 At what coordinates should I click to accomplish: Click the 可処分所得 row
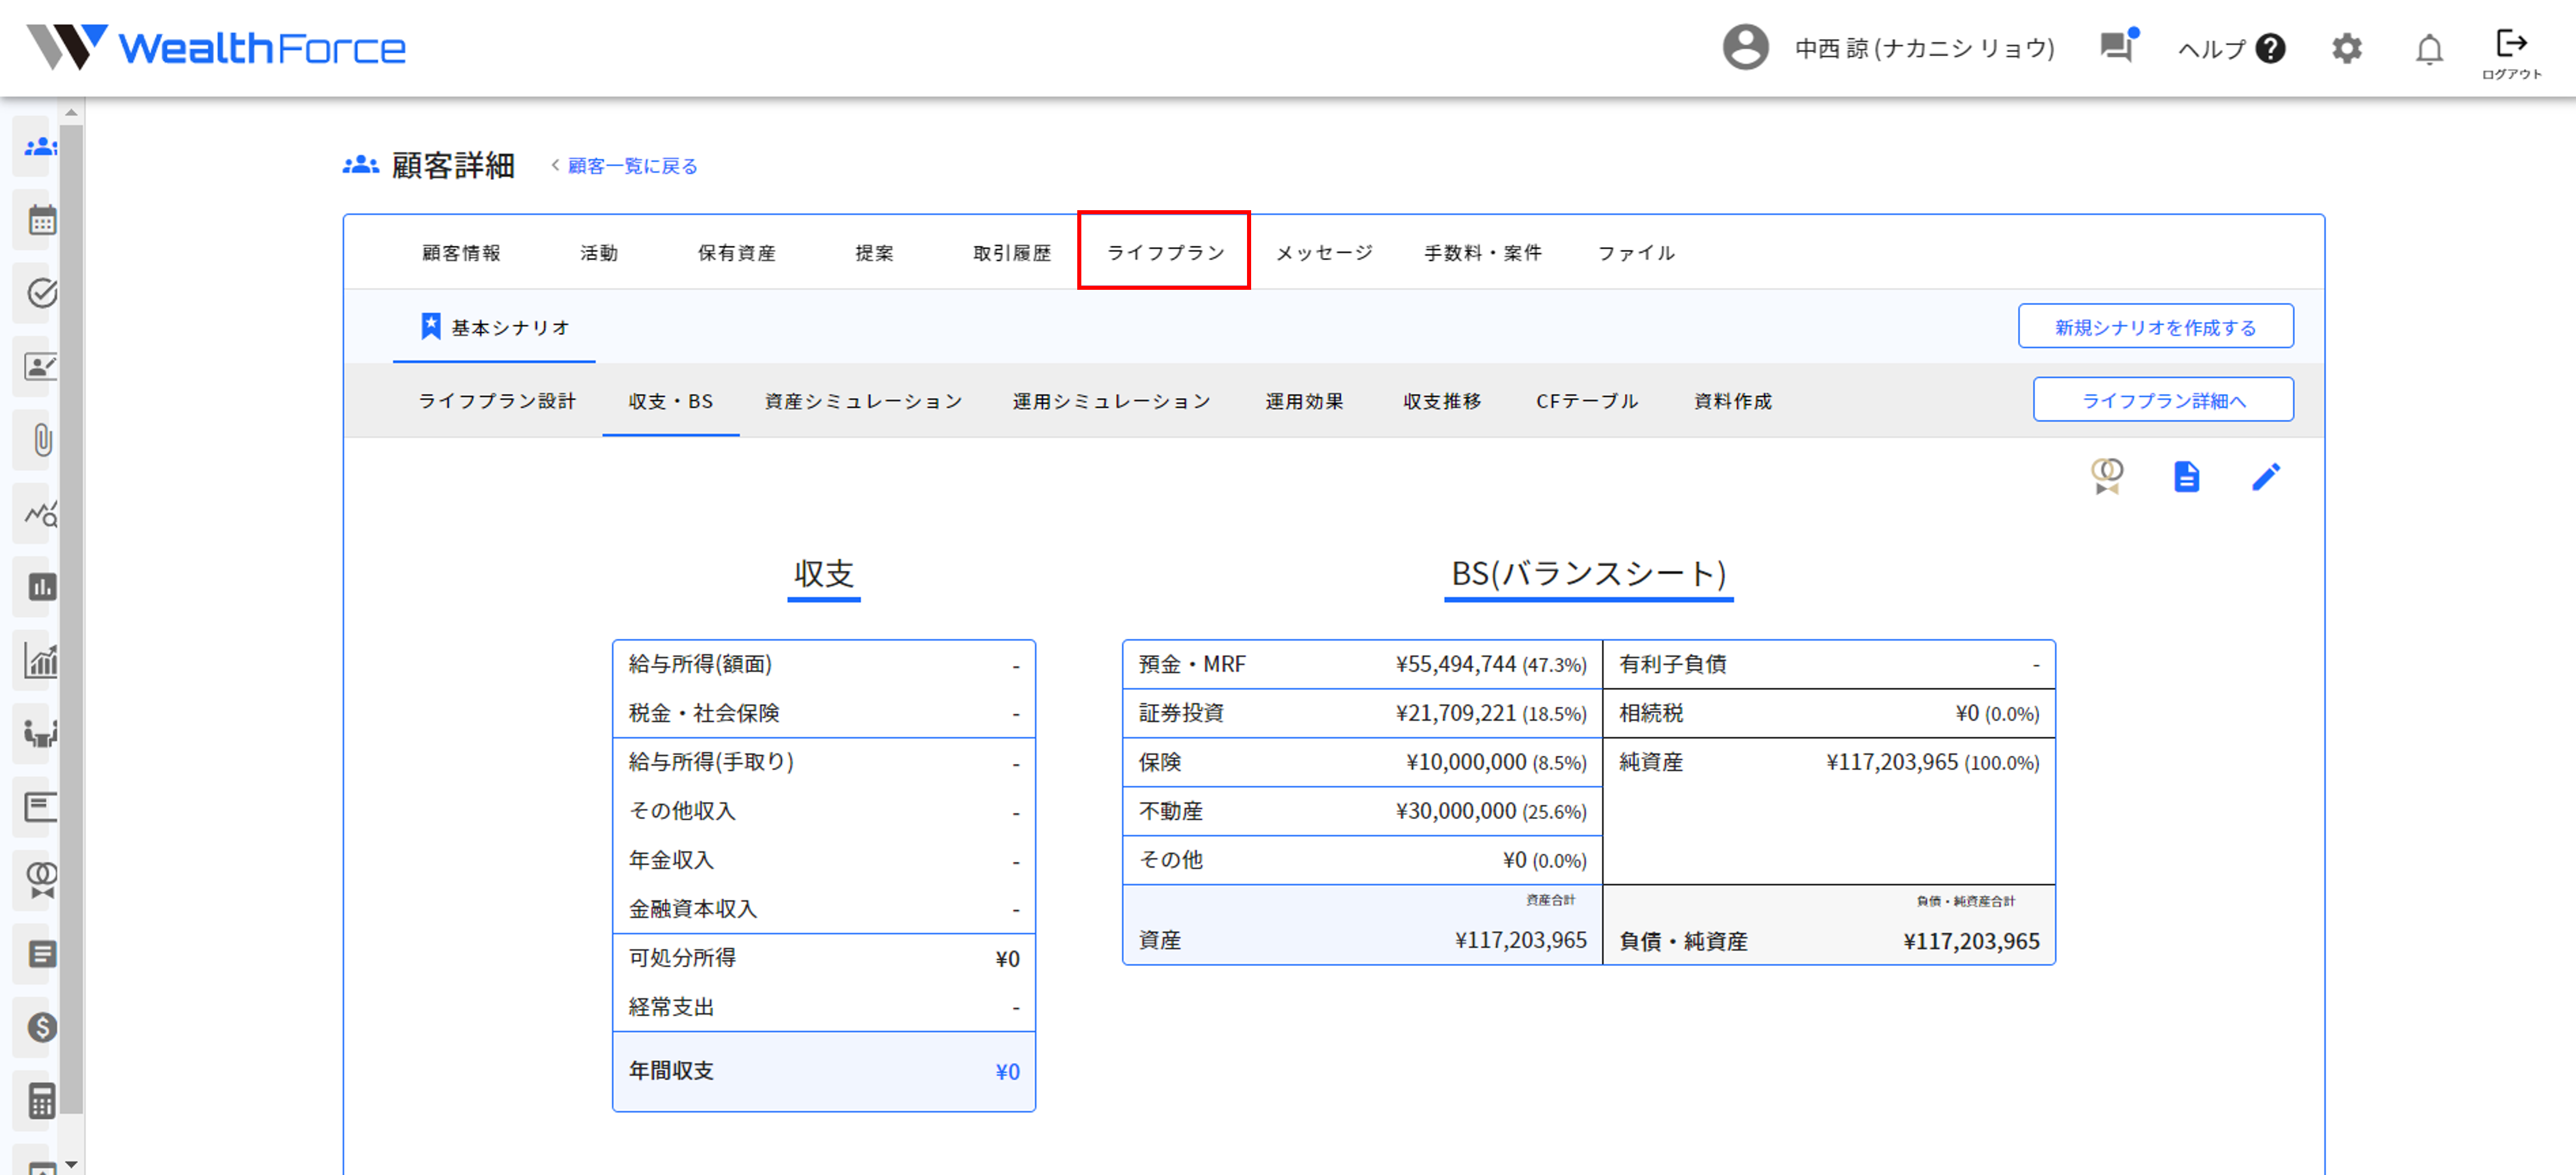pos(824,958)
